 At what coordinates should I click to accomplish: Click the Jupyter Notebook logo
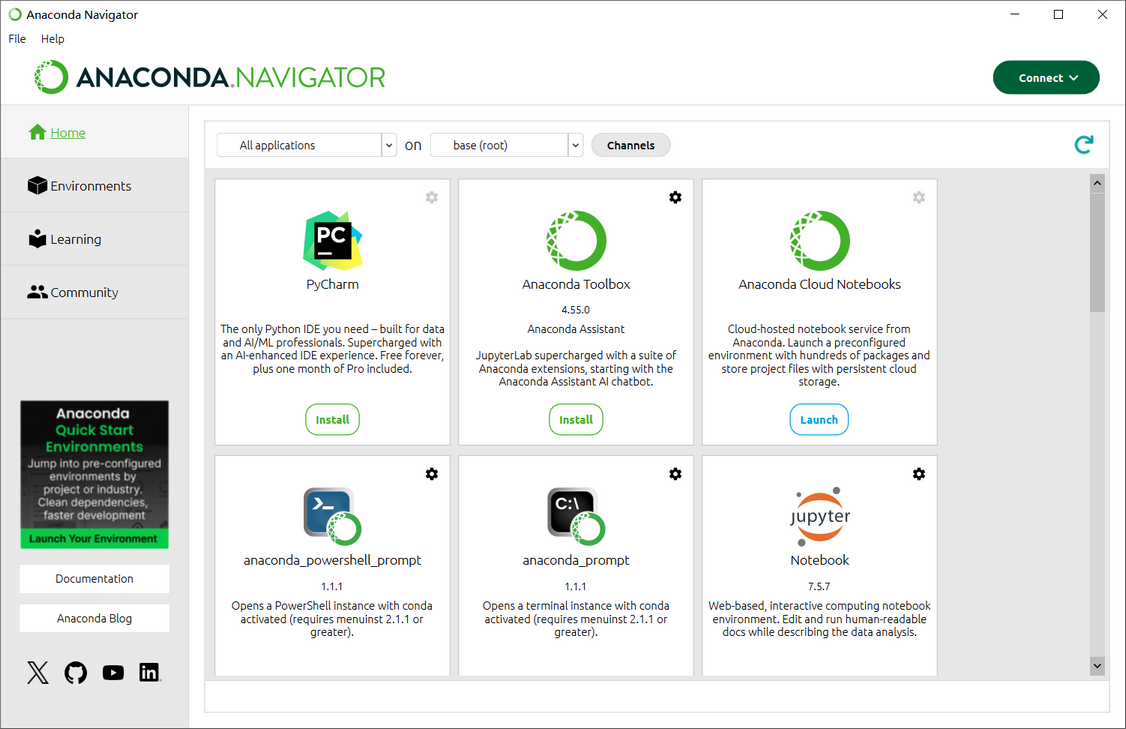pos(819,516)
